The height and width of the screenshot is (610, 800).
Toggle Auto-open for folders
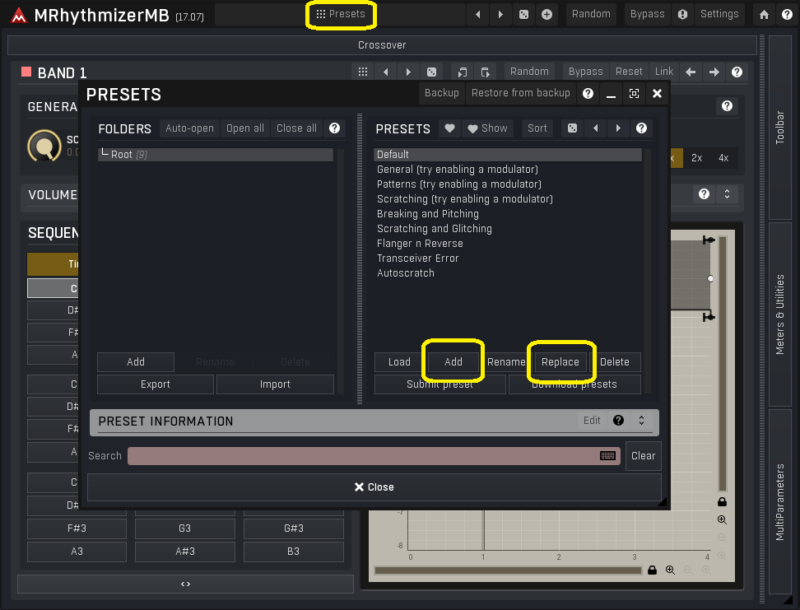[x=189, y=128]
